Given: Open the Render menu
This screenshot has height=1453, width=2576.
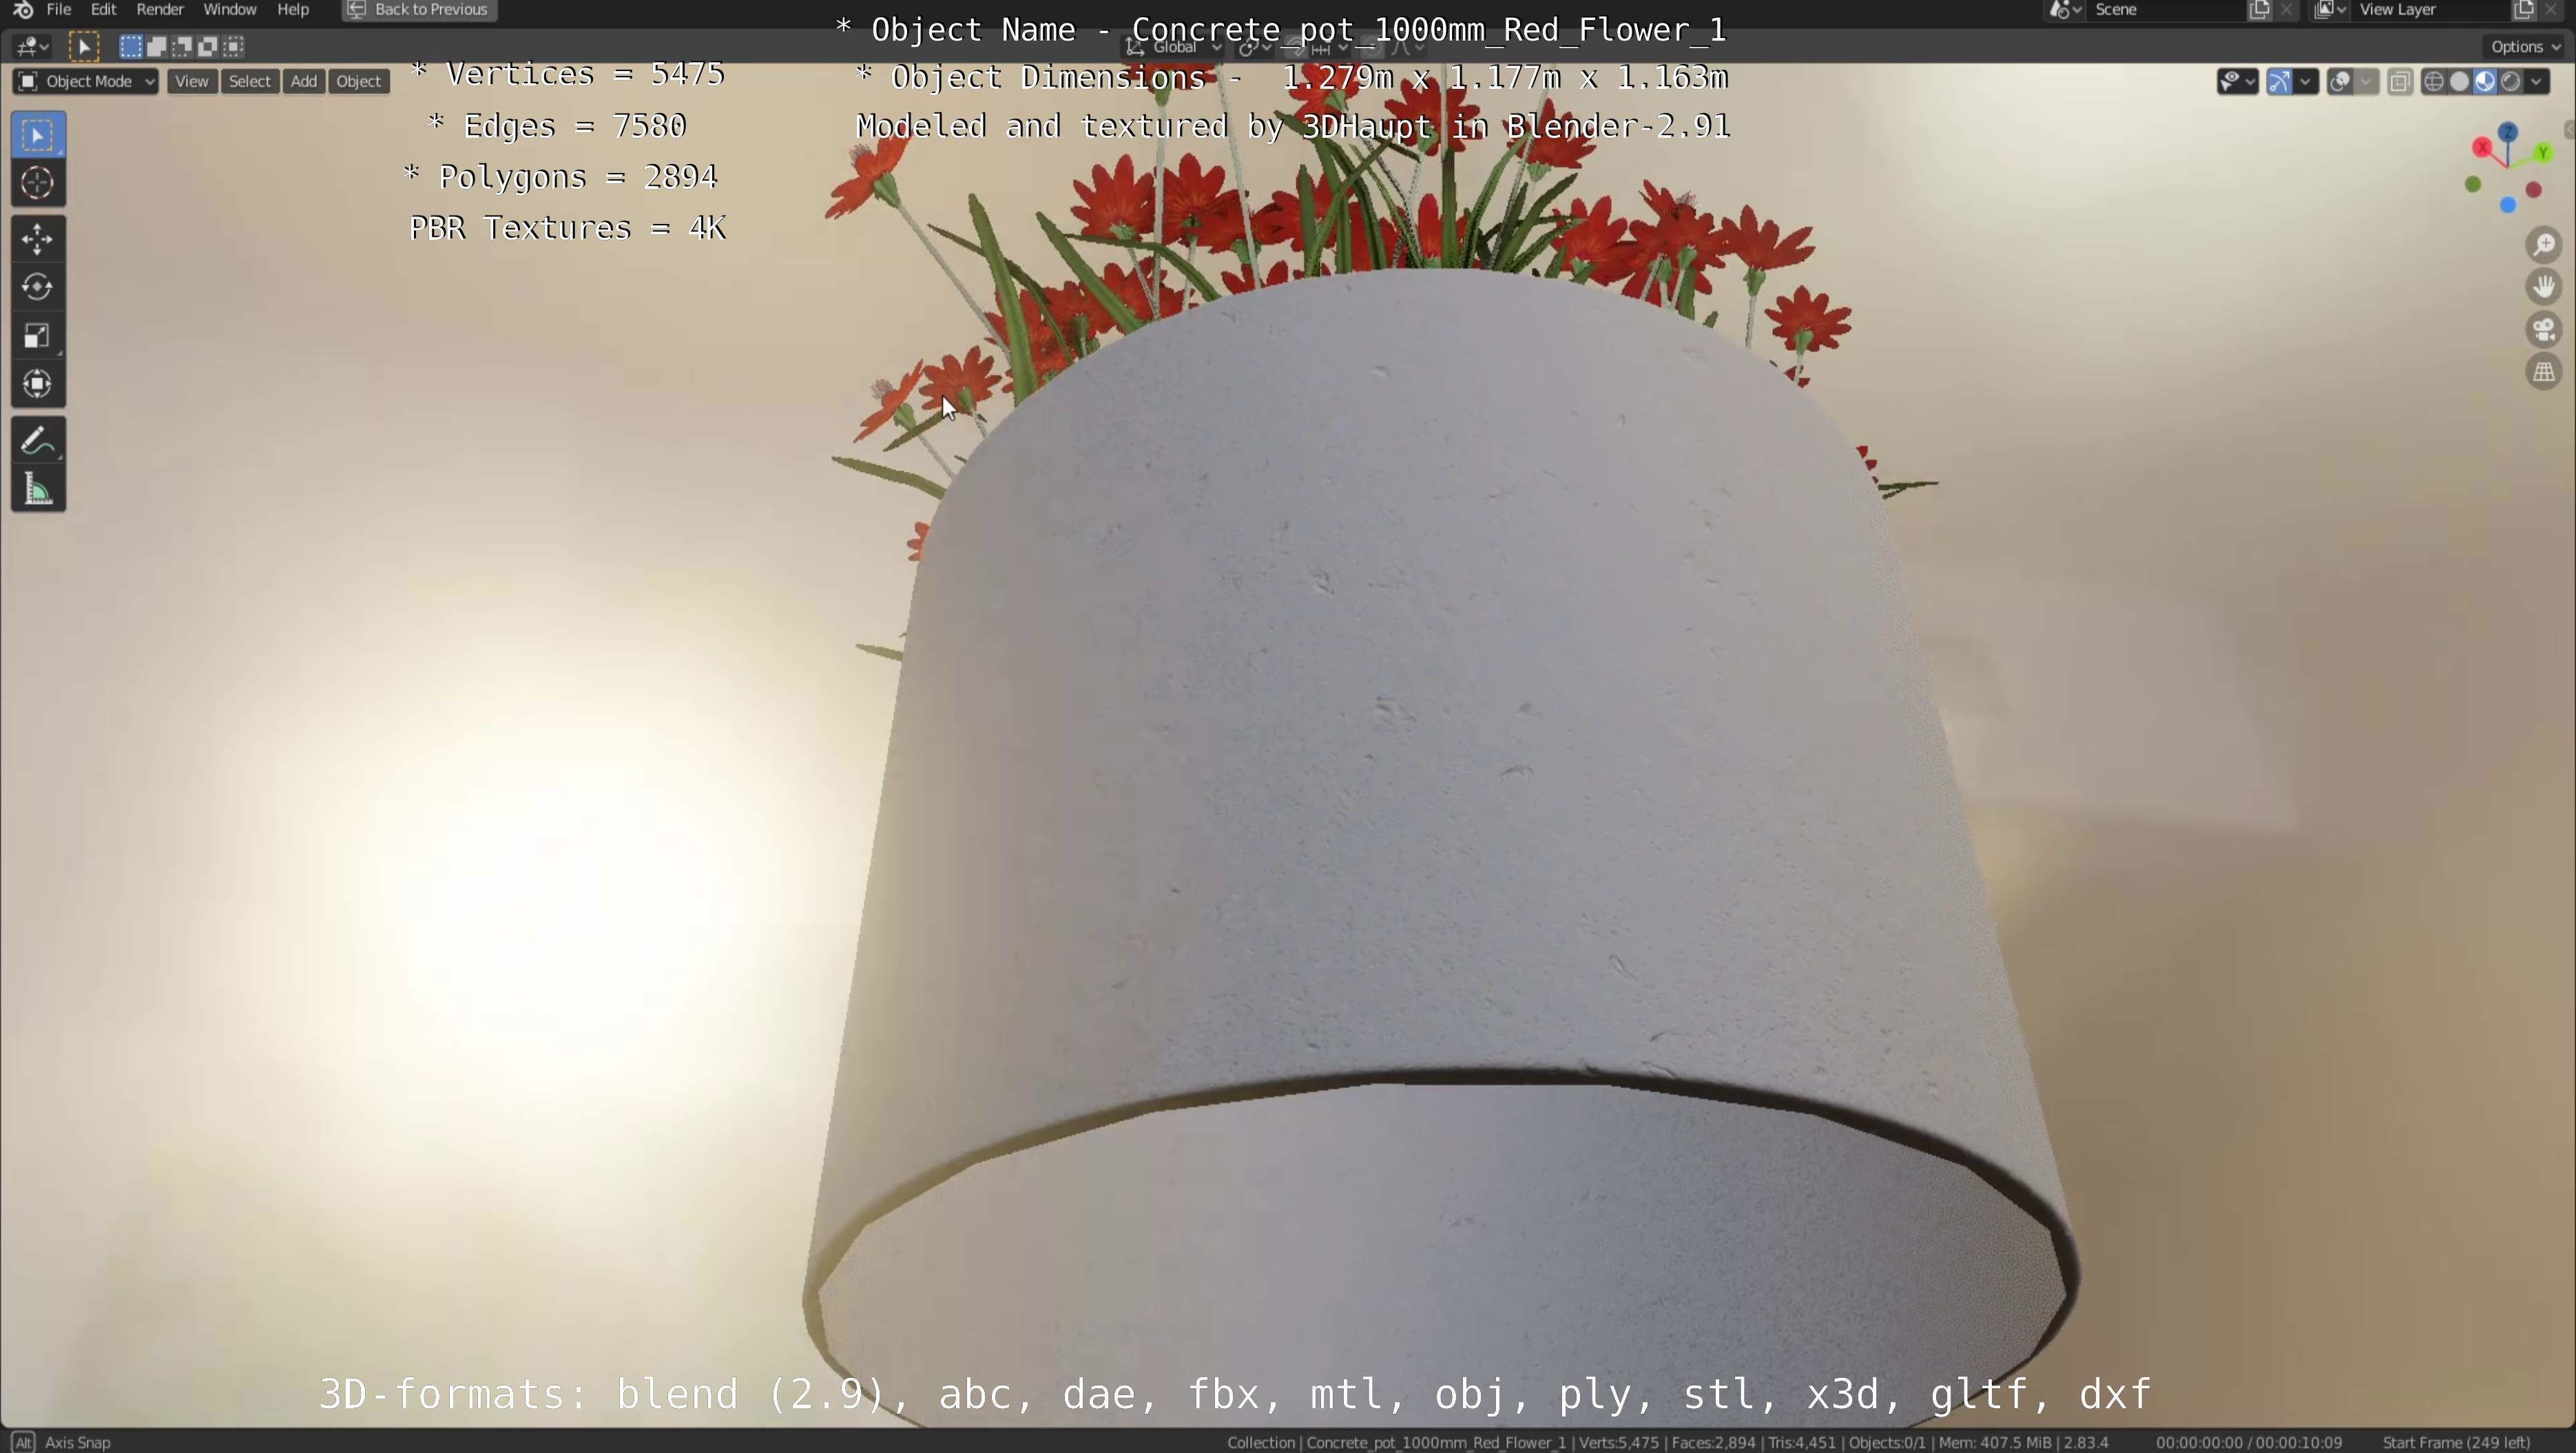Looking at the screenshot, I should tap(160, 10).
